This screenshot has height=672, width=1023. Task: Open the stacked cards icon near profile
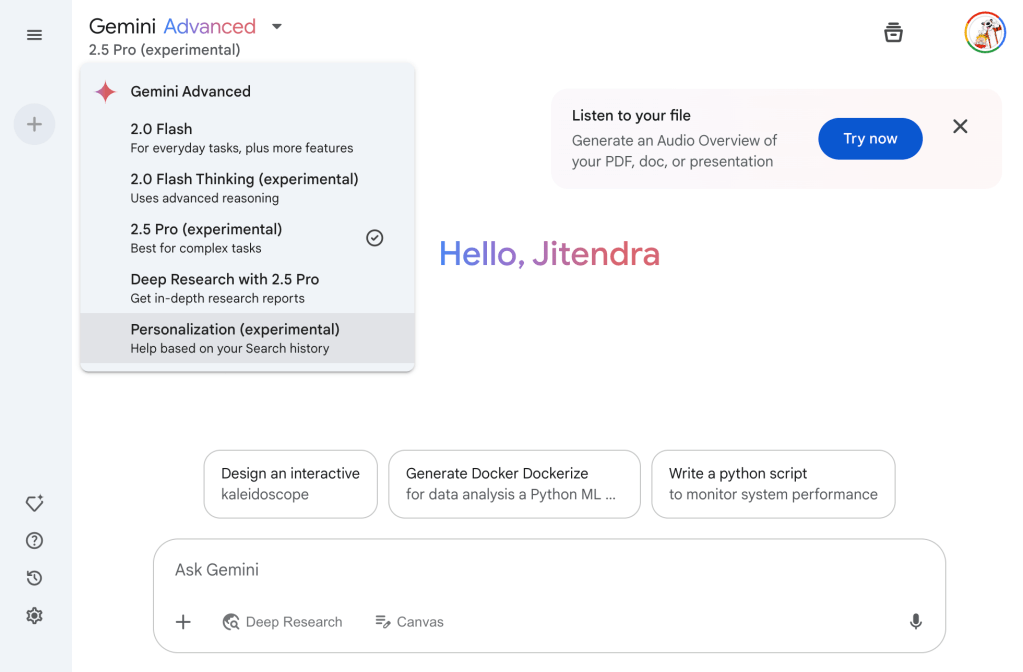[x=893, y=32]
